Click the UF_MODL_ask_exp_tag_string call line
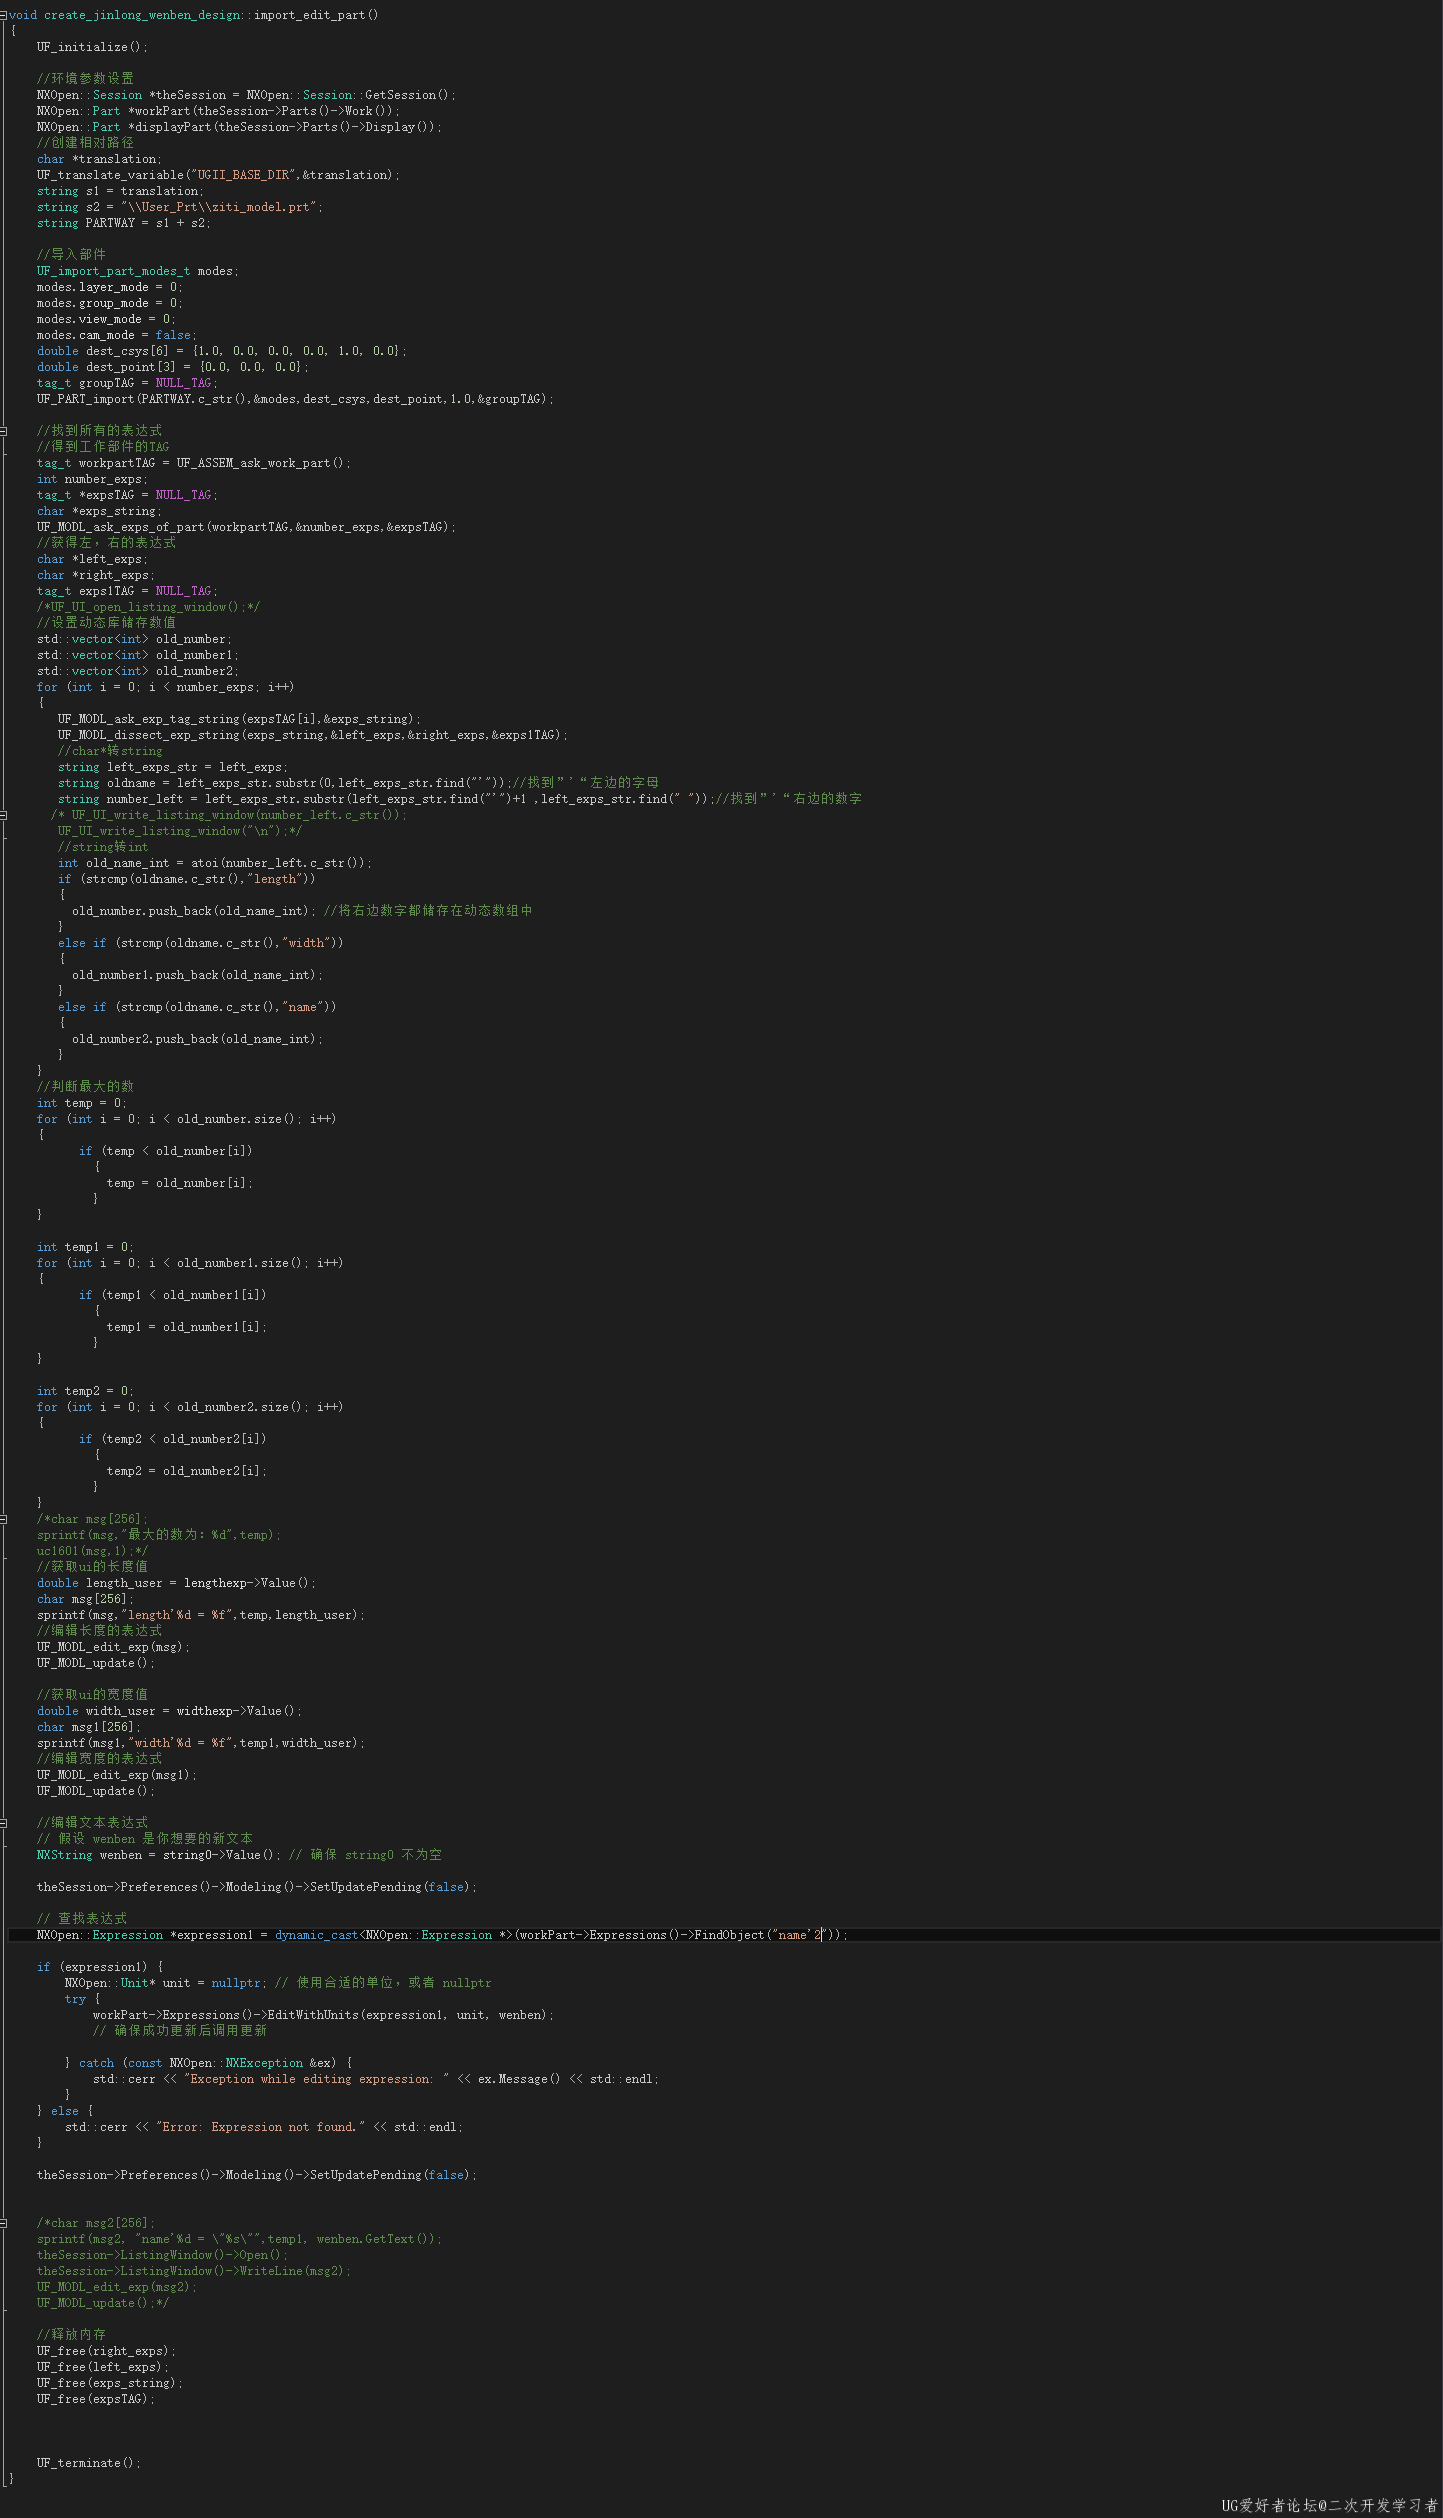 pos(239,719)
